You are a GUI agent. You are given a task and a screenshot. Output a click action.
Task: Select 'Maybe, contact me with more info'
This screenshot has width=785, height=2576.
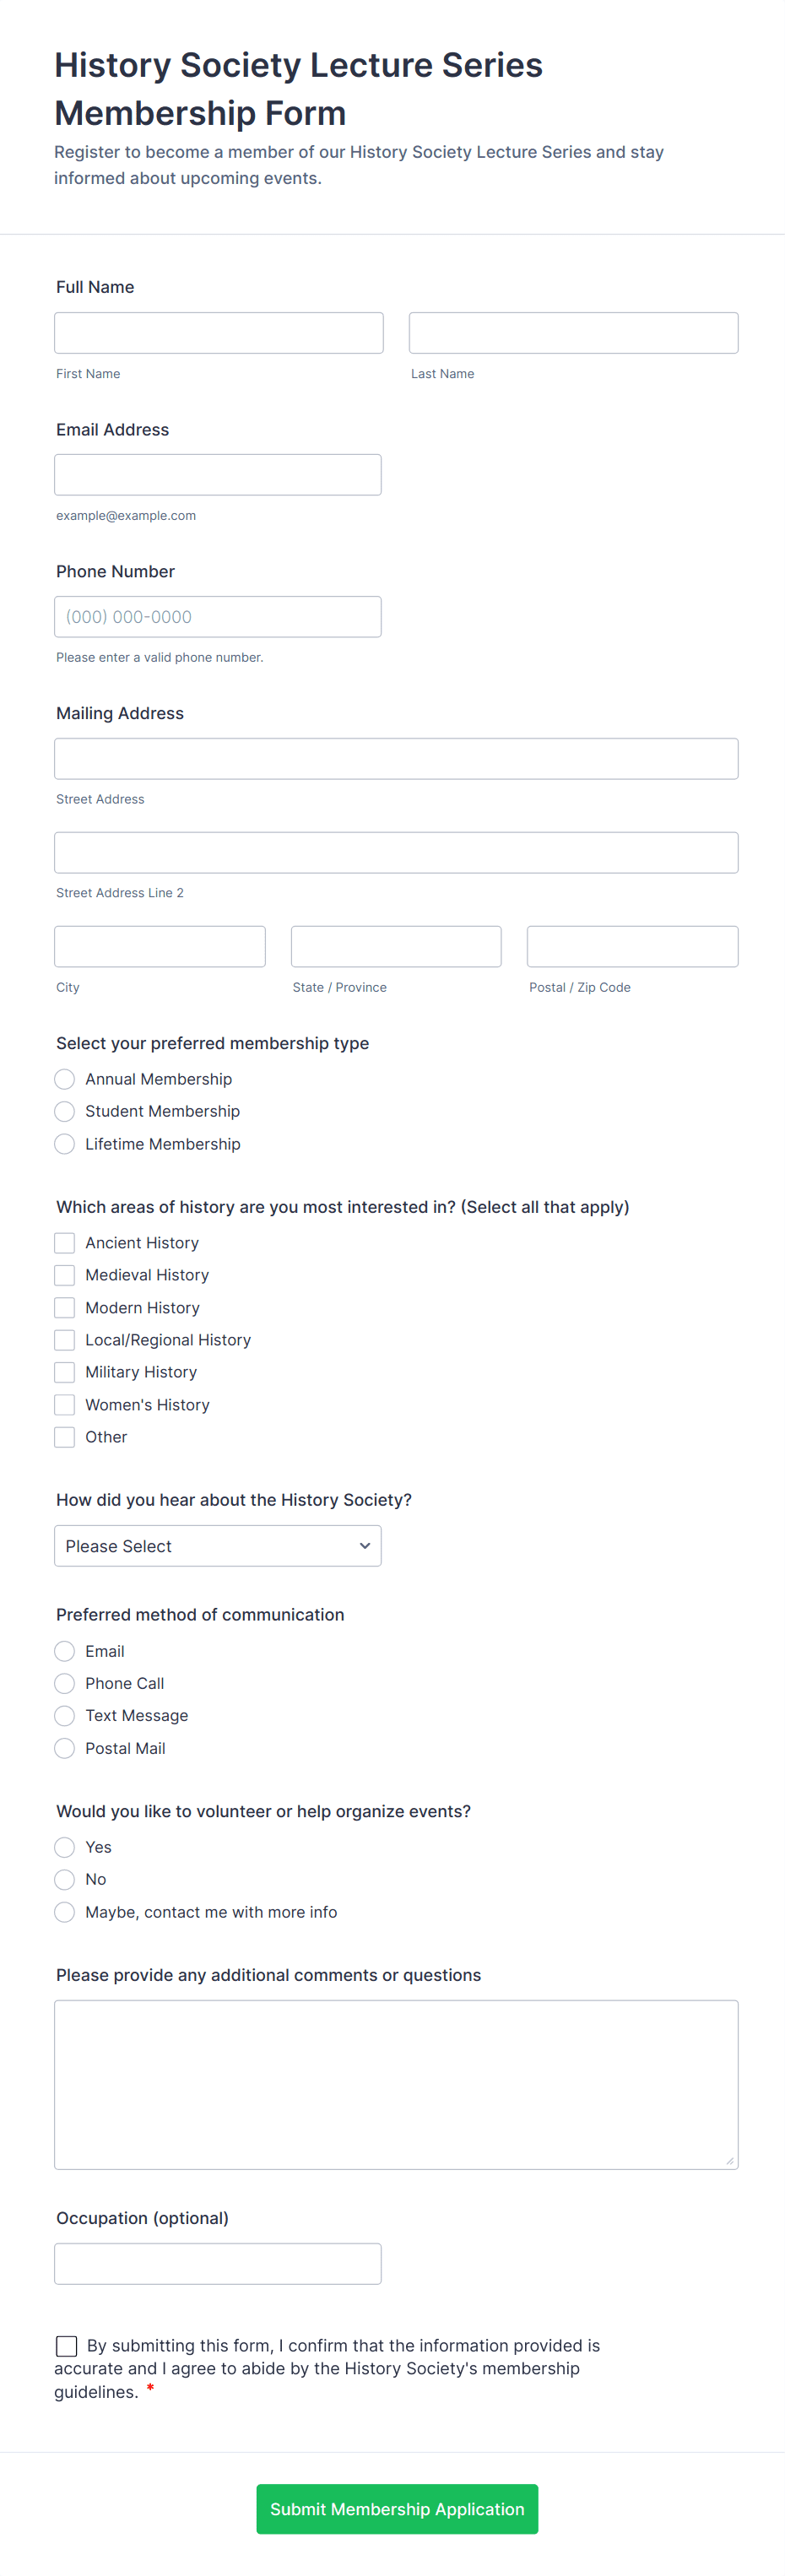pyautogui.click(x=65, y=1912)
